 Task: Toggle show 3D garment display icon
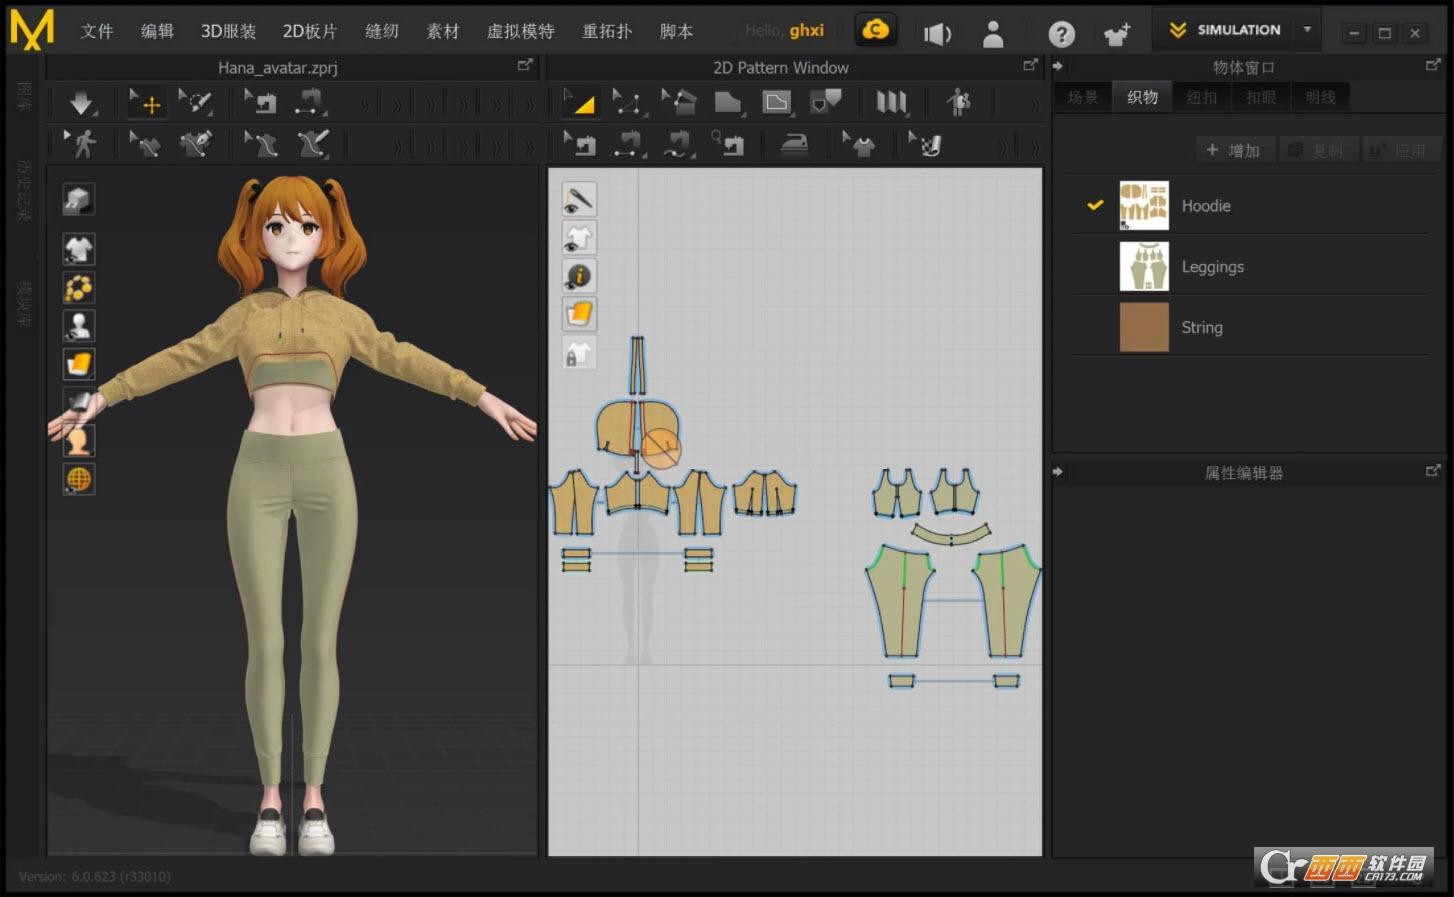(79, 248)
